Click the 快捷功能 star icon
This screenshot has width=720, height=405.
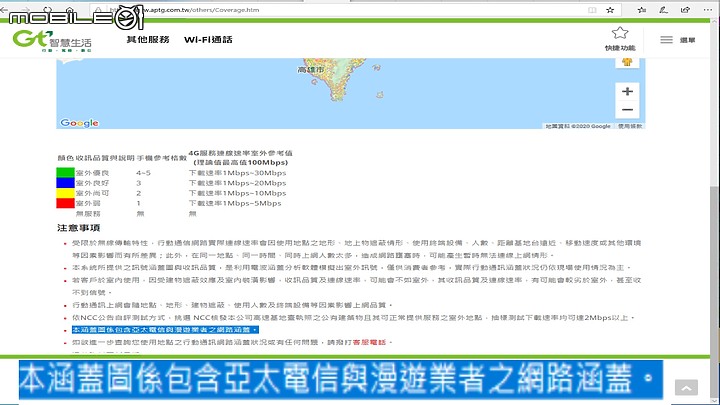(x=620, y=33)
